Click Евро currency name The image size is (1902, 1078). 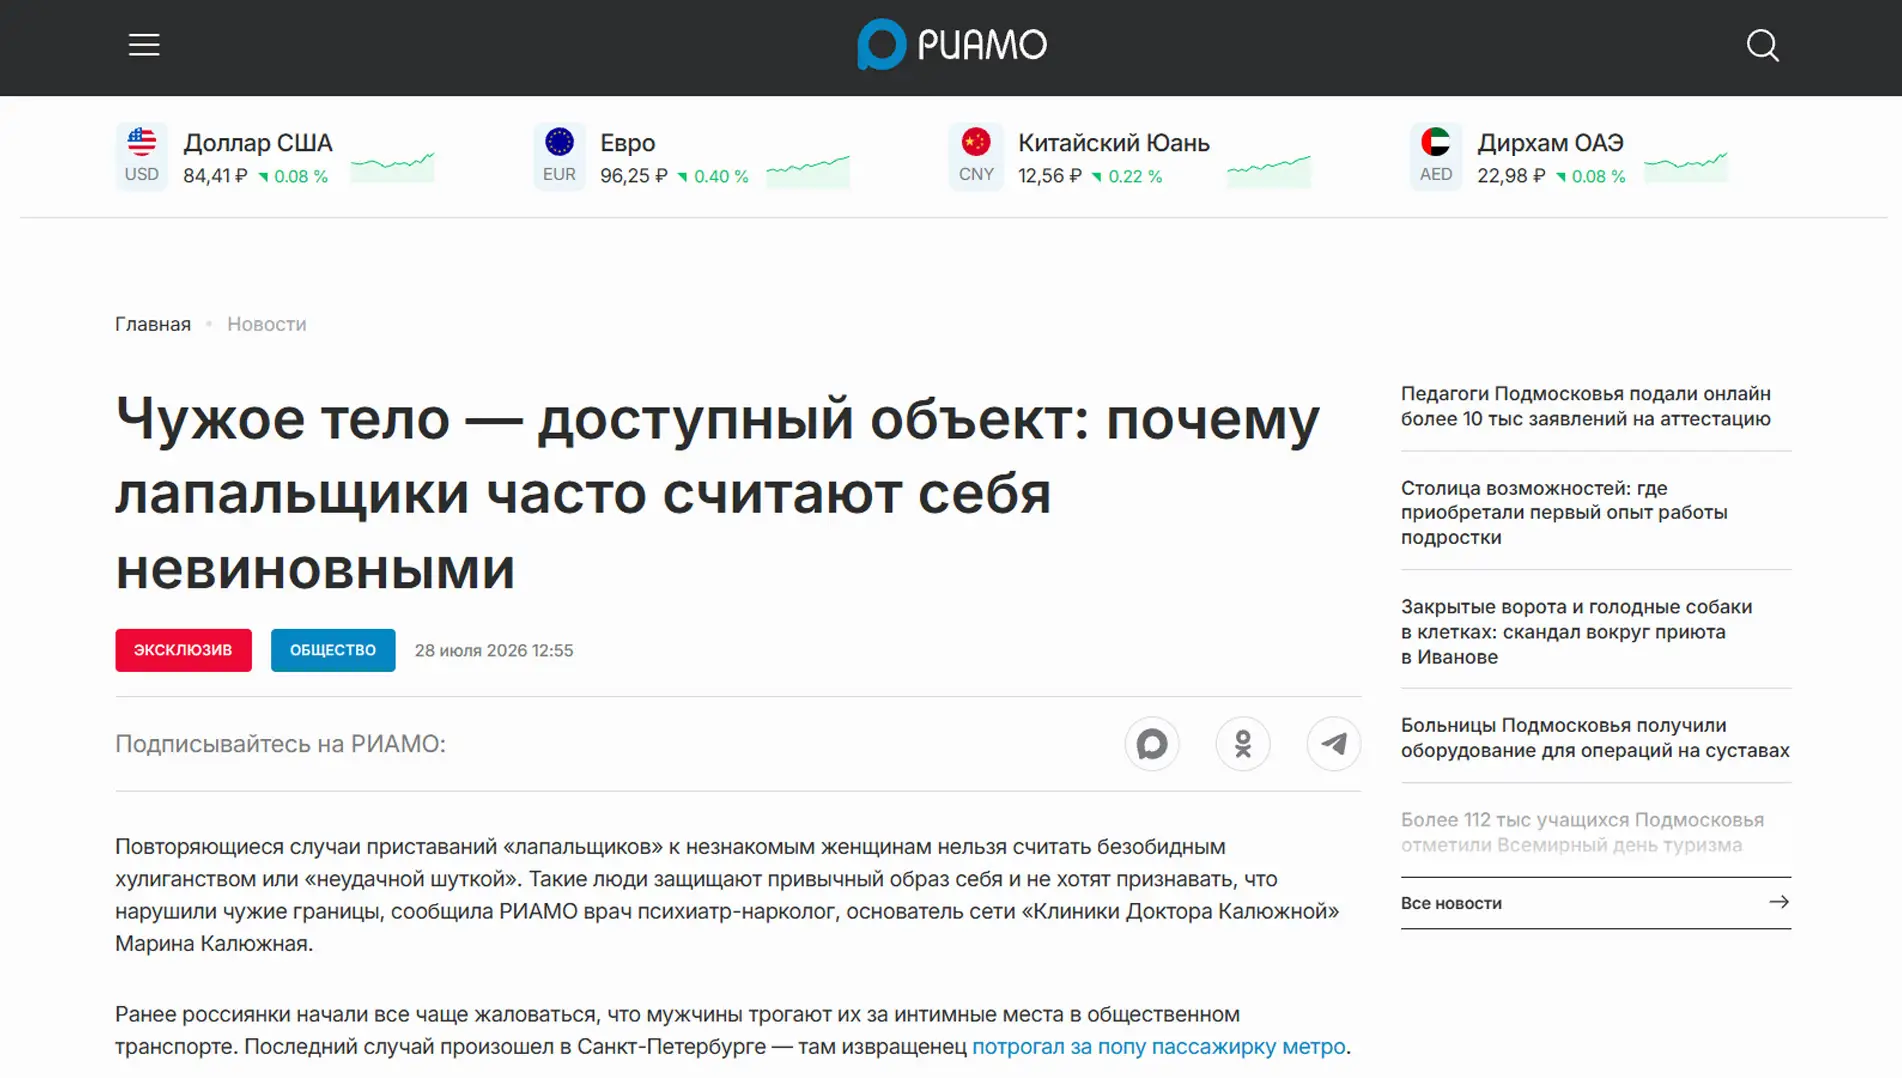(628, 143)
